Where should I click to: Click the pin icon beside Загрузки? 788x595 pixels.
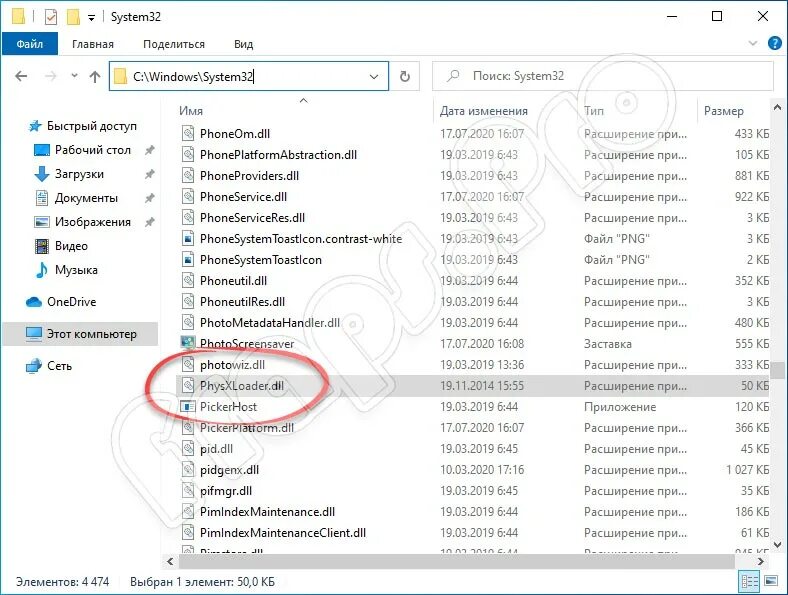pos(149,174)
